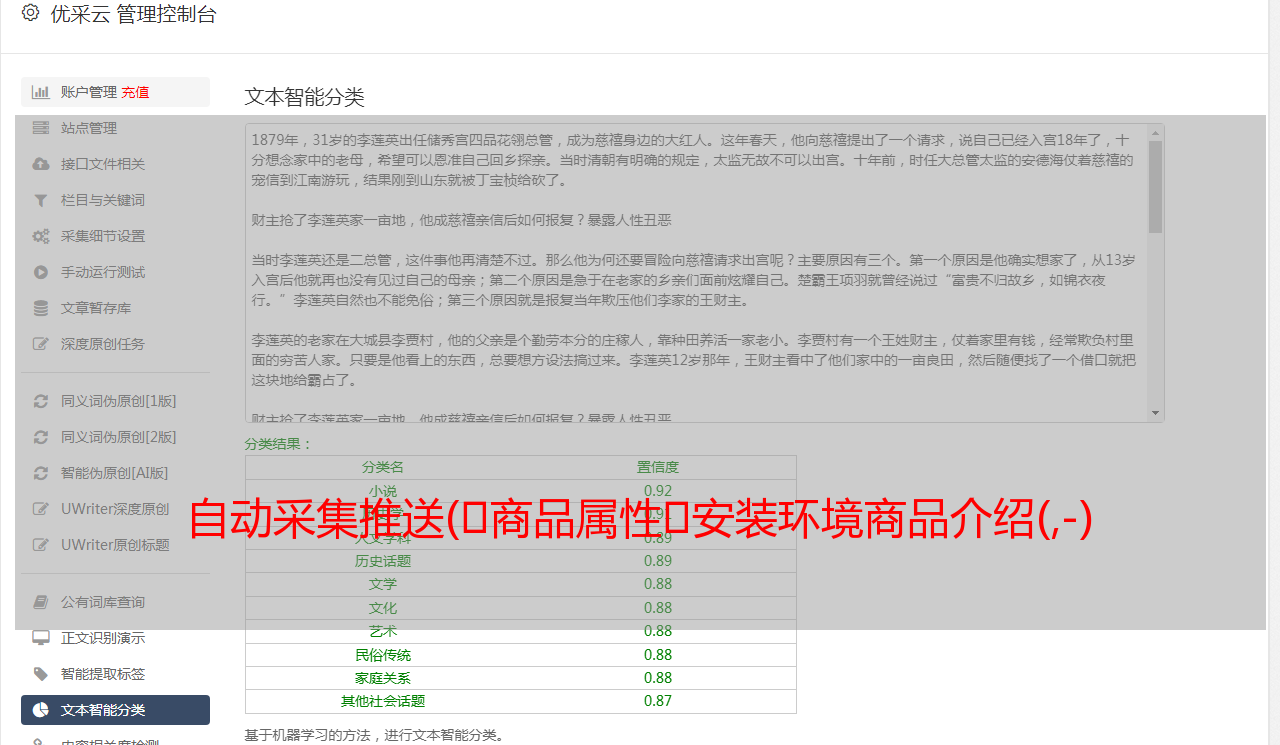Click the text area scroll down arrow
This screenshot has height=745, width=1280.
click(1156, 413)
